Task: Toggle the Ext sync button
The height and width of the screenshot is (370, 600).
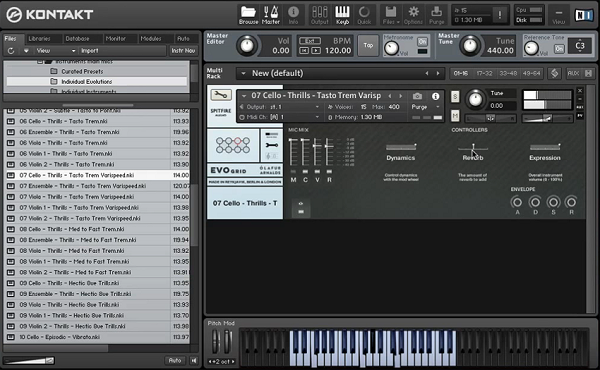Action: (x=310, y=41)
